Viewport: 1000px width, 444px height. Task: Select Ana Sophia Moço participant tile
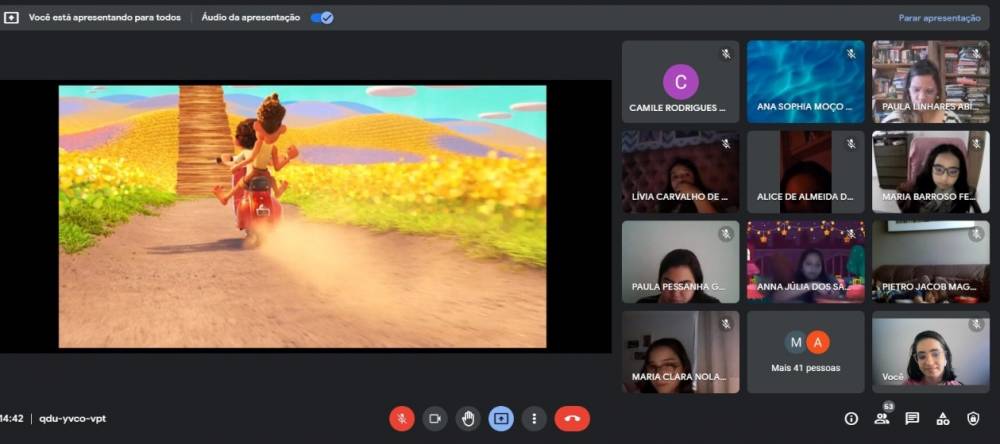point(805,81)
